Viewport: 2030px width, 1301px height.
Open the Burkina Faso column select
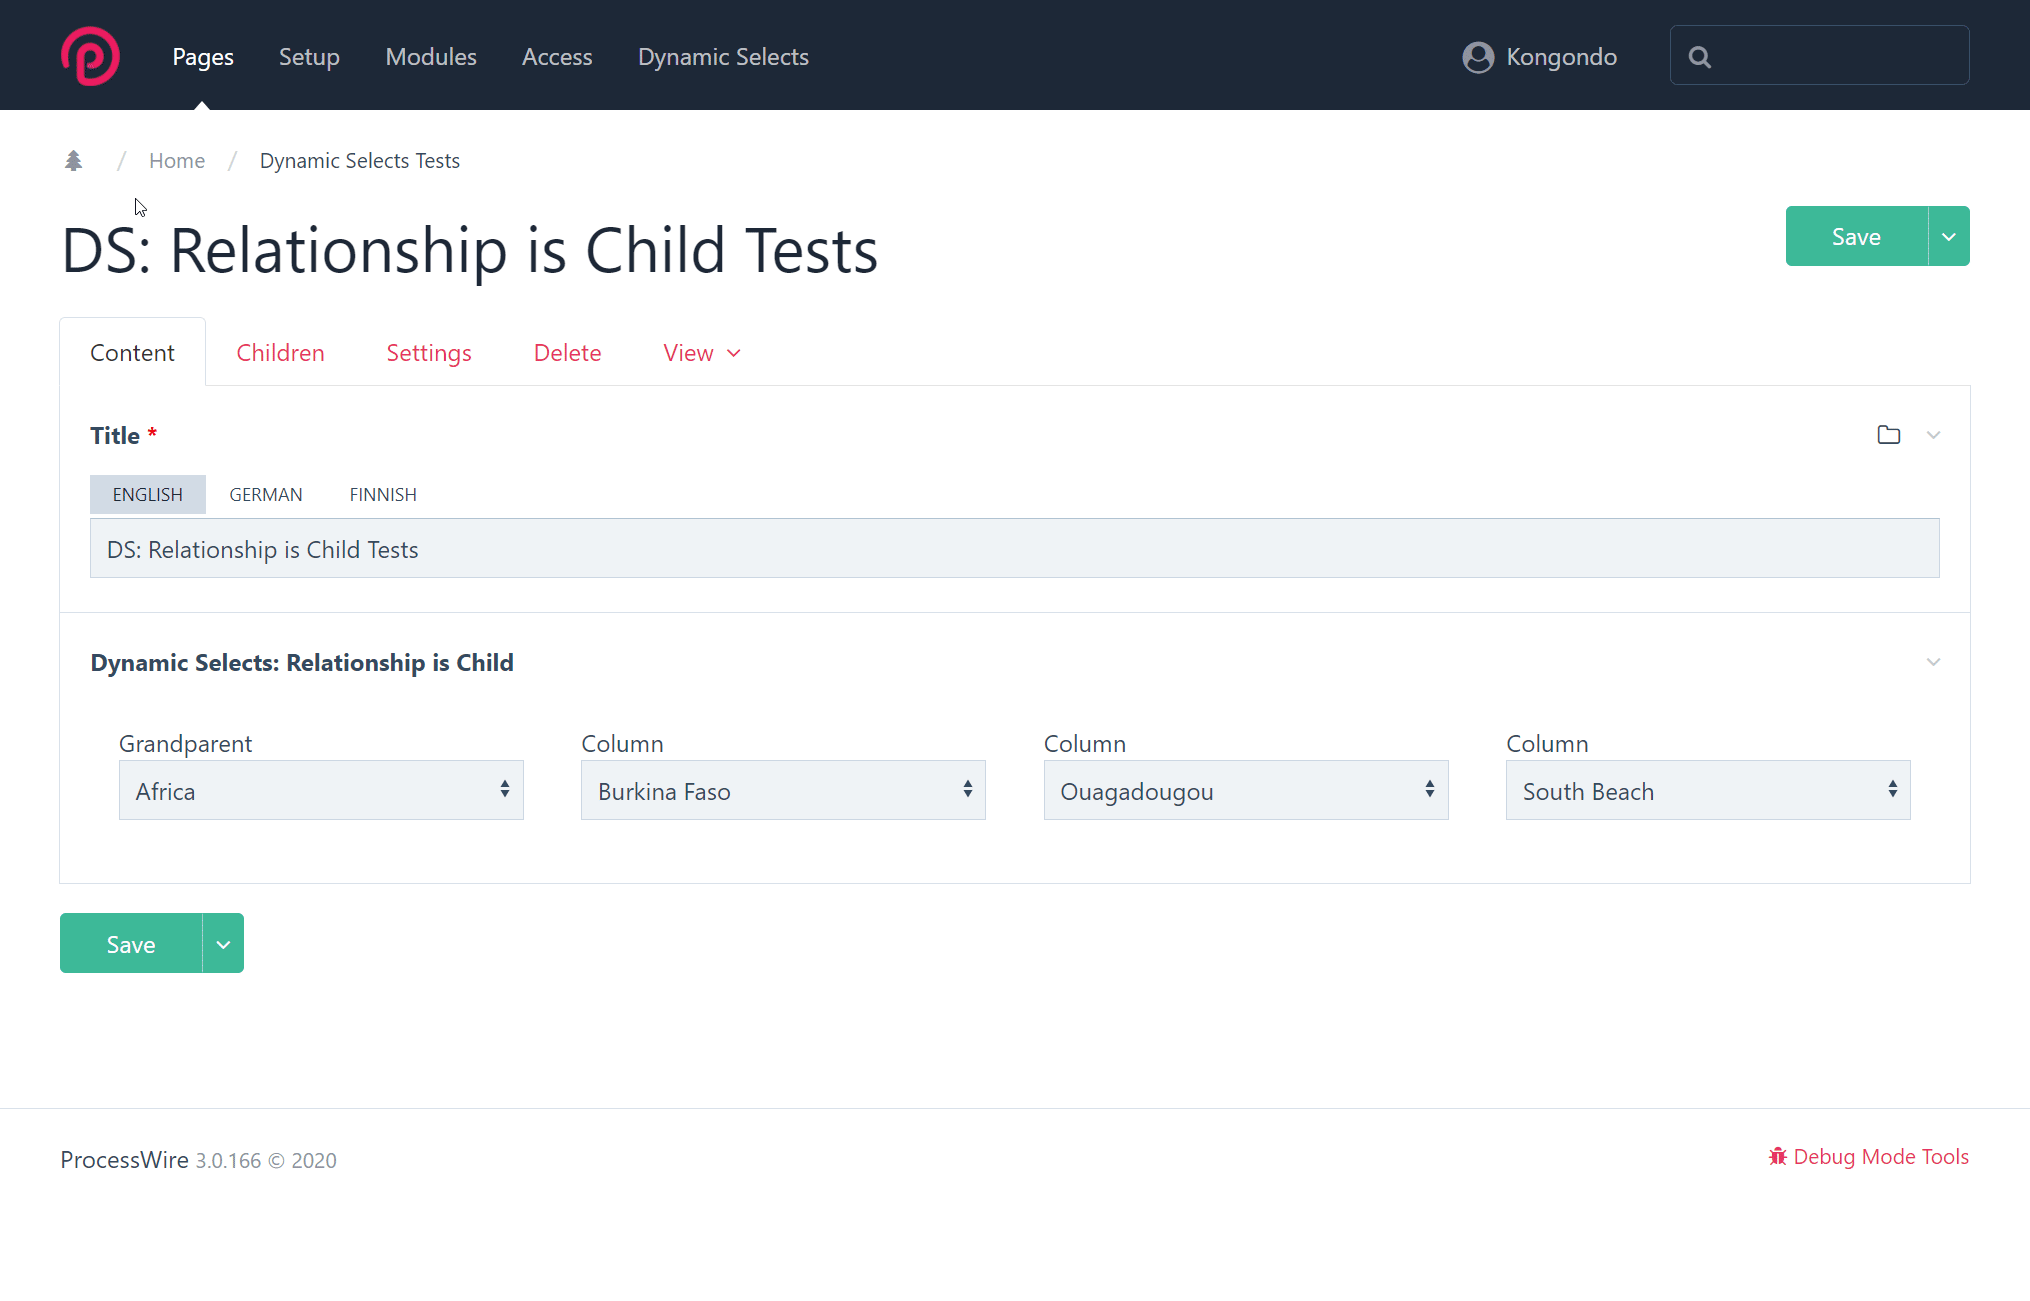tap(783, 790)
